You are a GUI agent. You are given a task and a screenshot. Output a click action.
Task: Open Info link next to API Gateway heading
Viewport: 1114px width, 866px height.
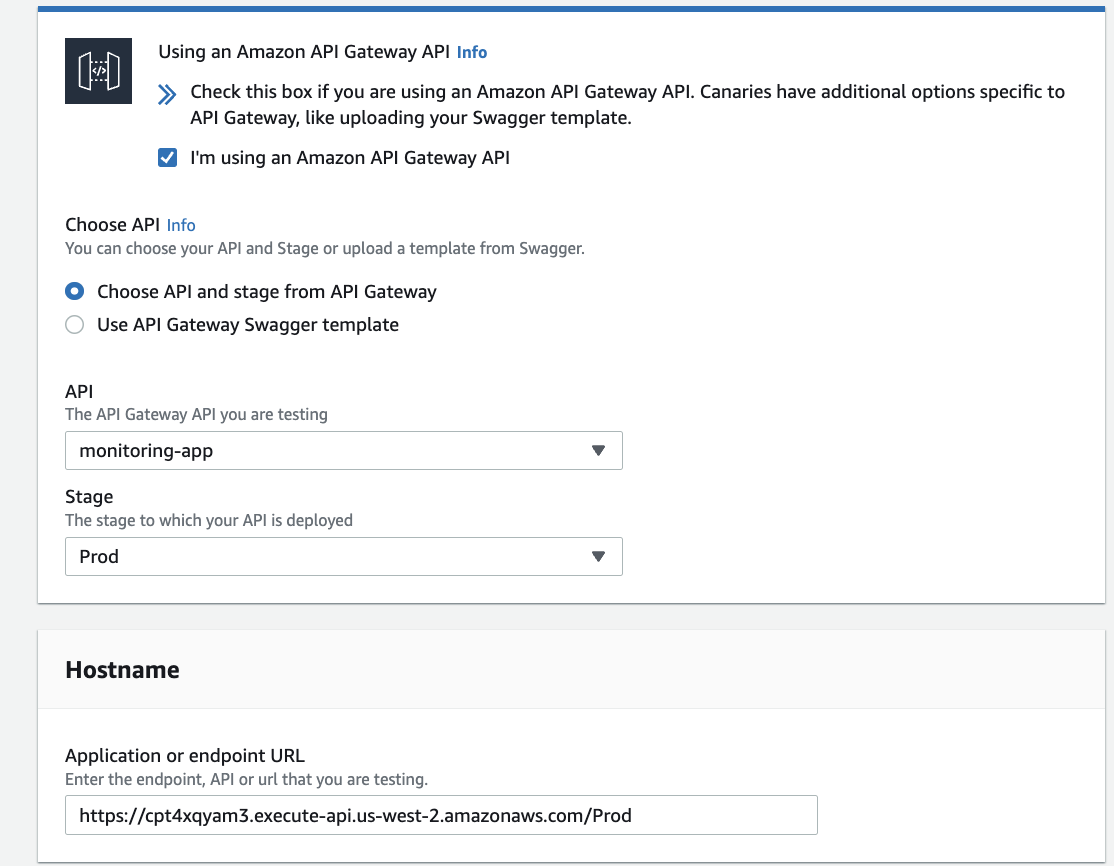[472, 53]
